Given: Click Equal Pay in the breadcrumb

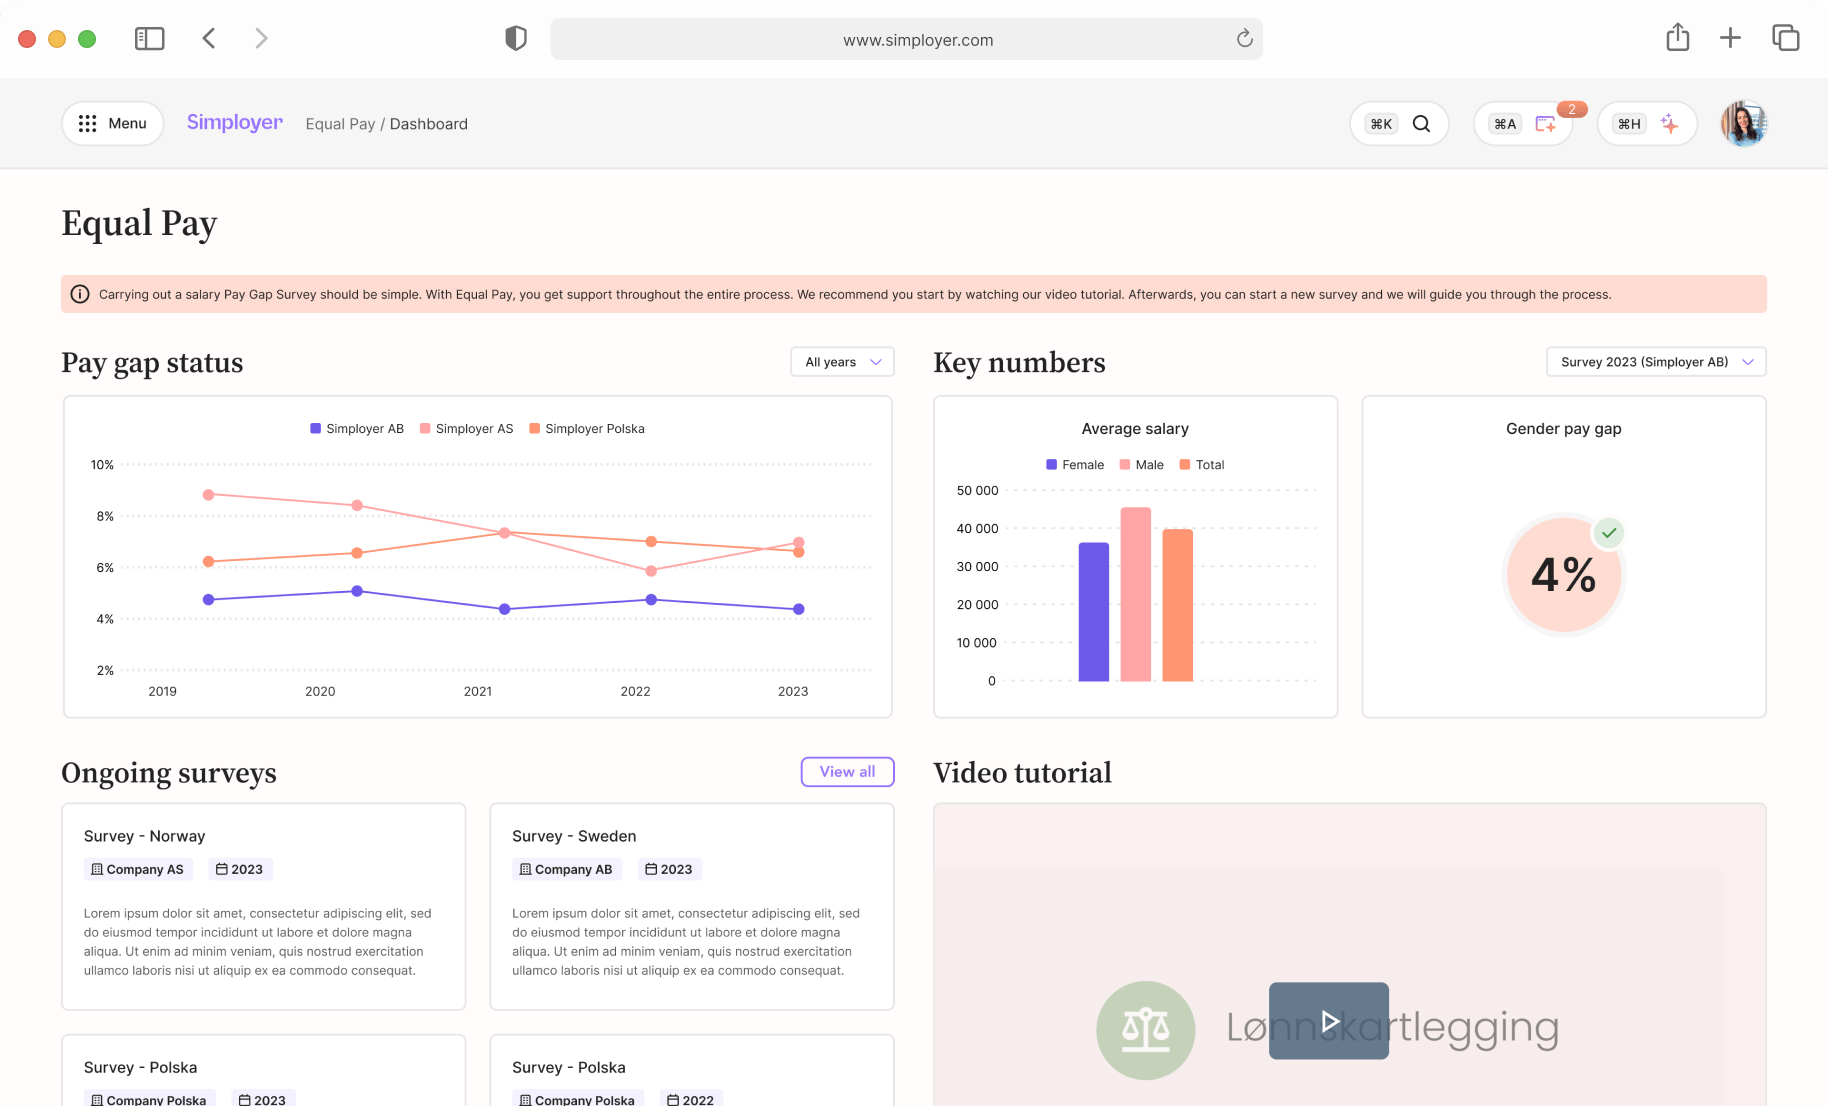Looking at the screenshot, I should (x=340, y=123).
